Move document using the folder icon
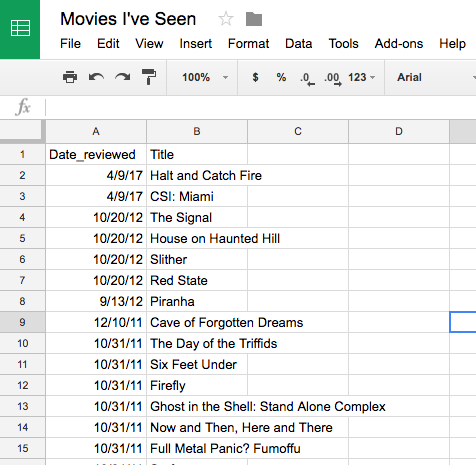The height and width of the screenshot is (465, 476). 254,19
